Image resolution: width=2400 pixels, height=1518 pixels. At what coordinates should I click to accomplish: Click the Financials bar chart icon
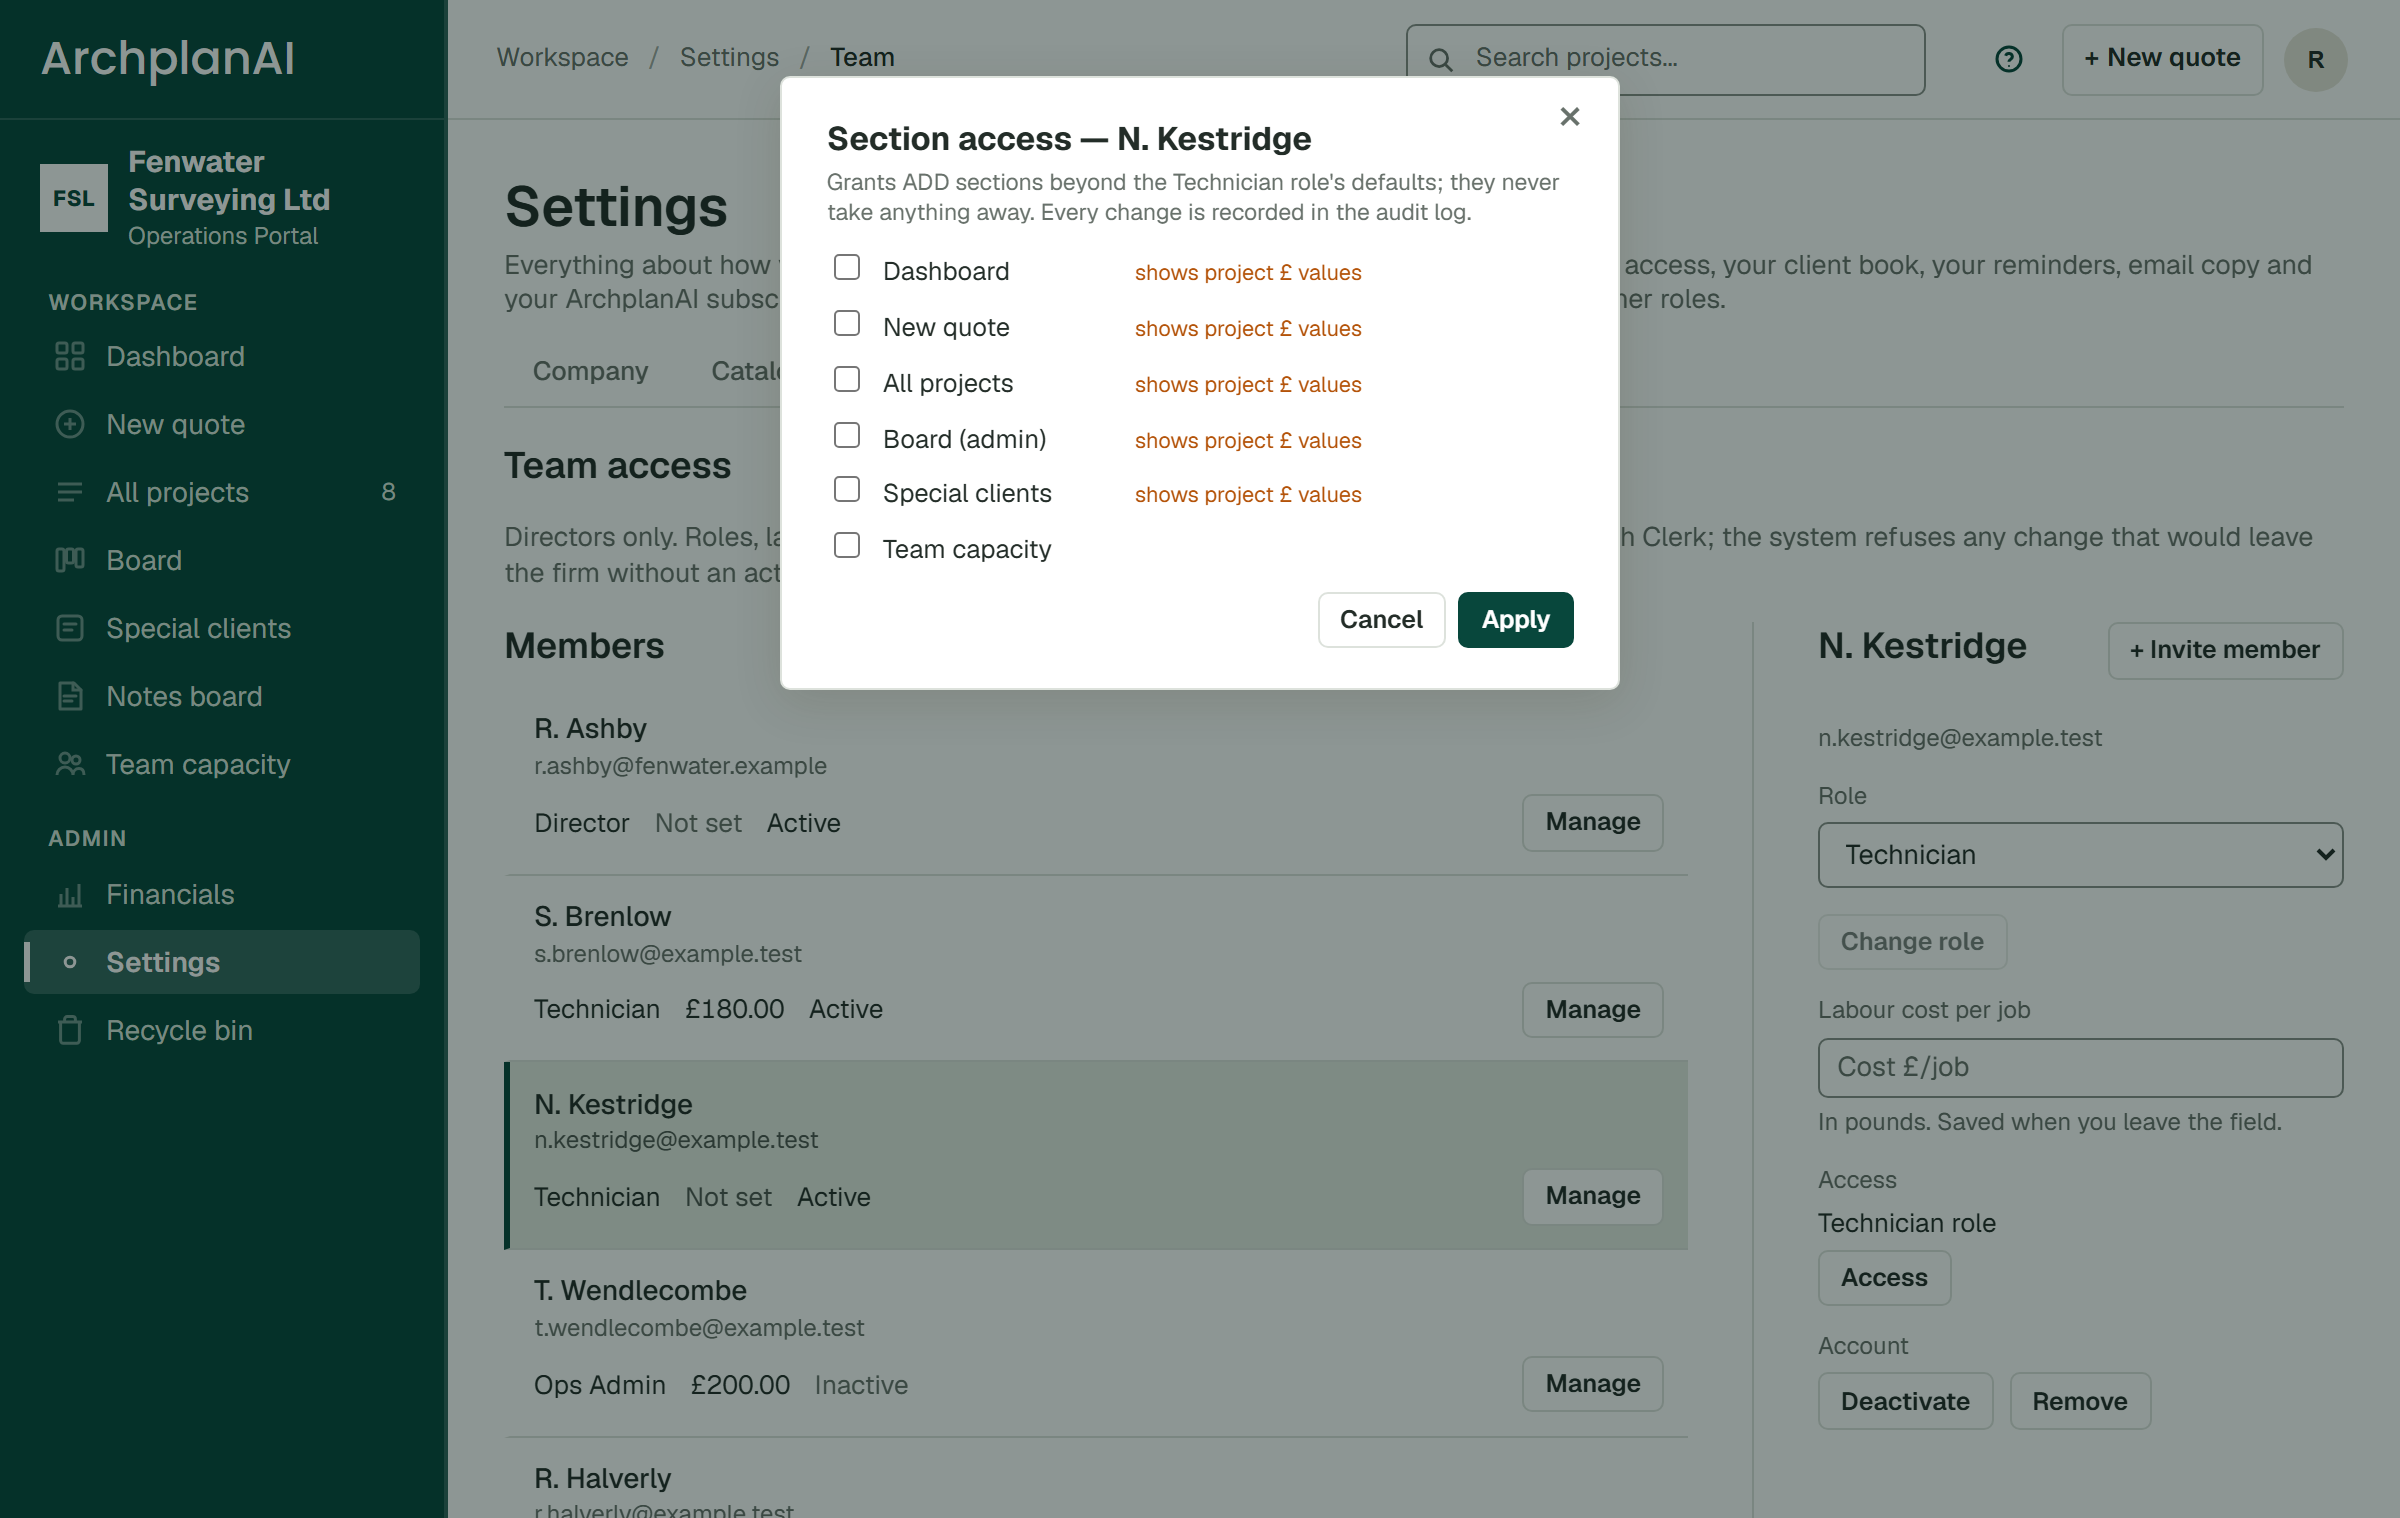70,894
